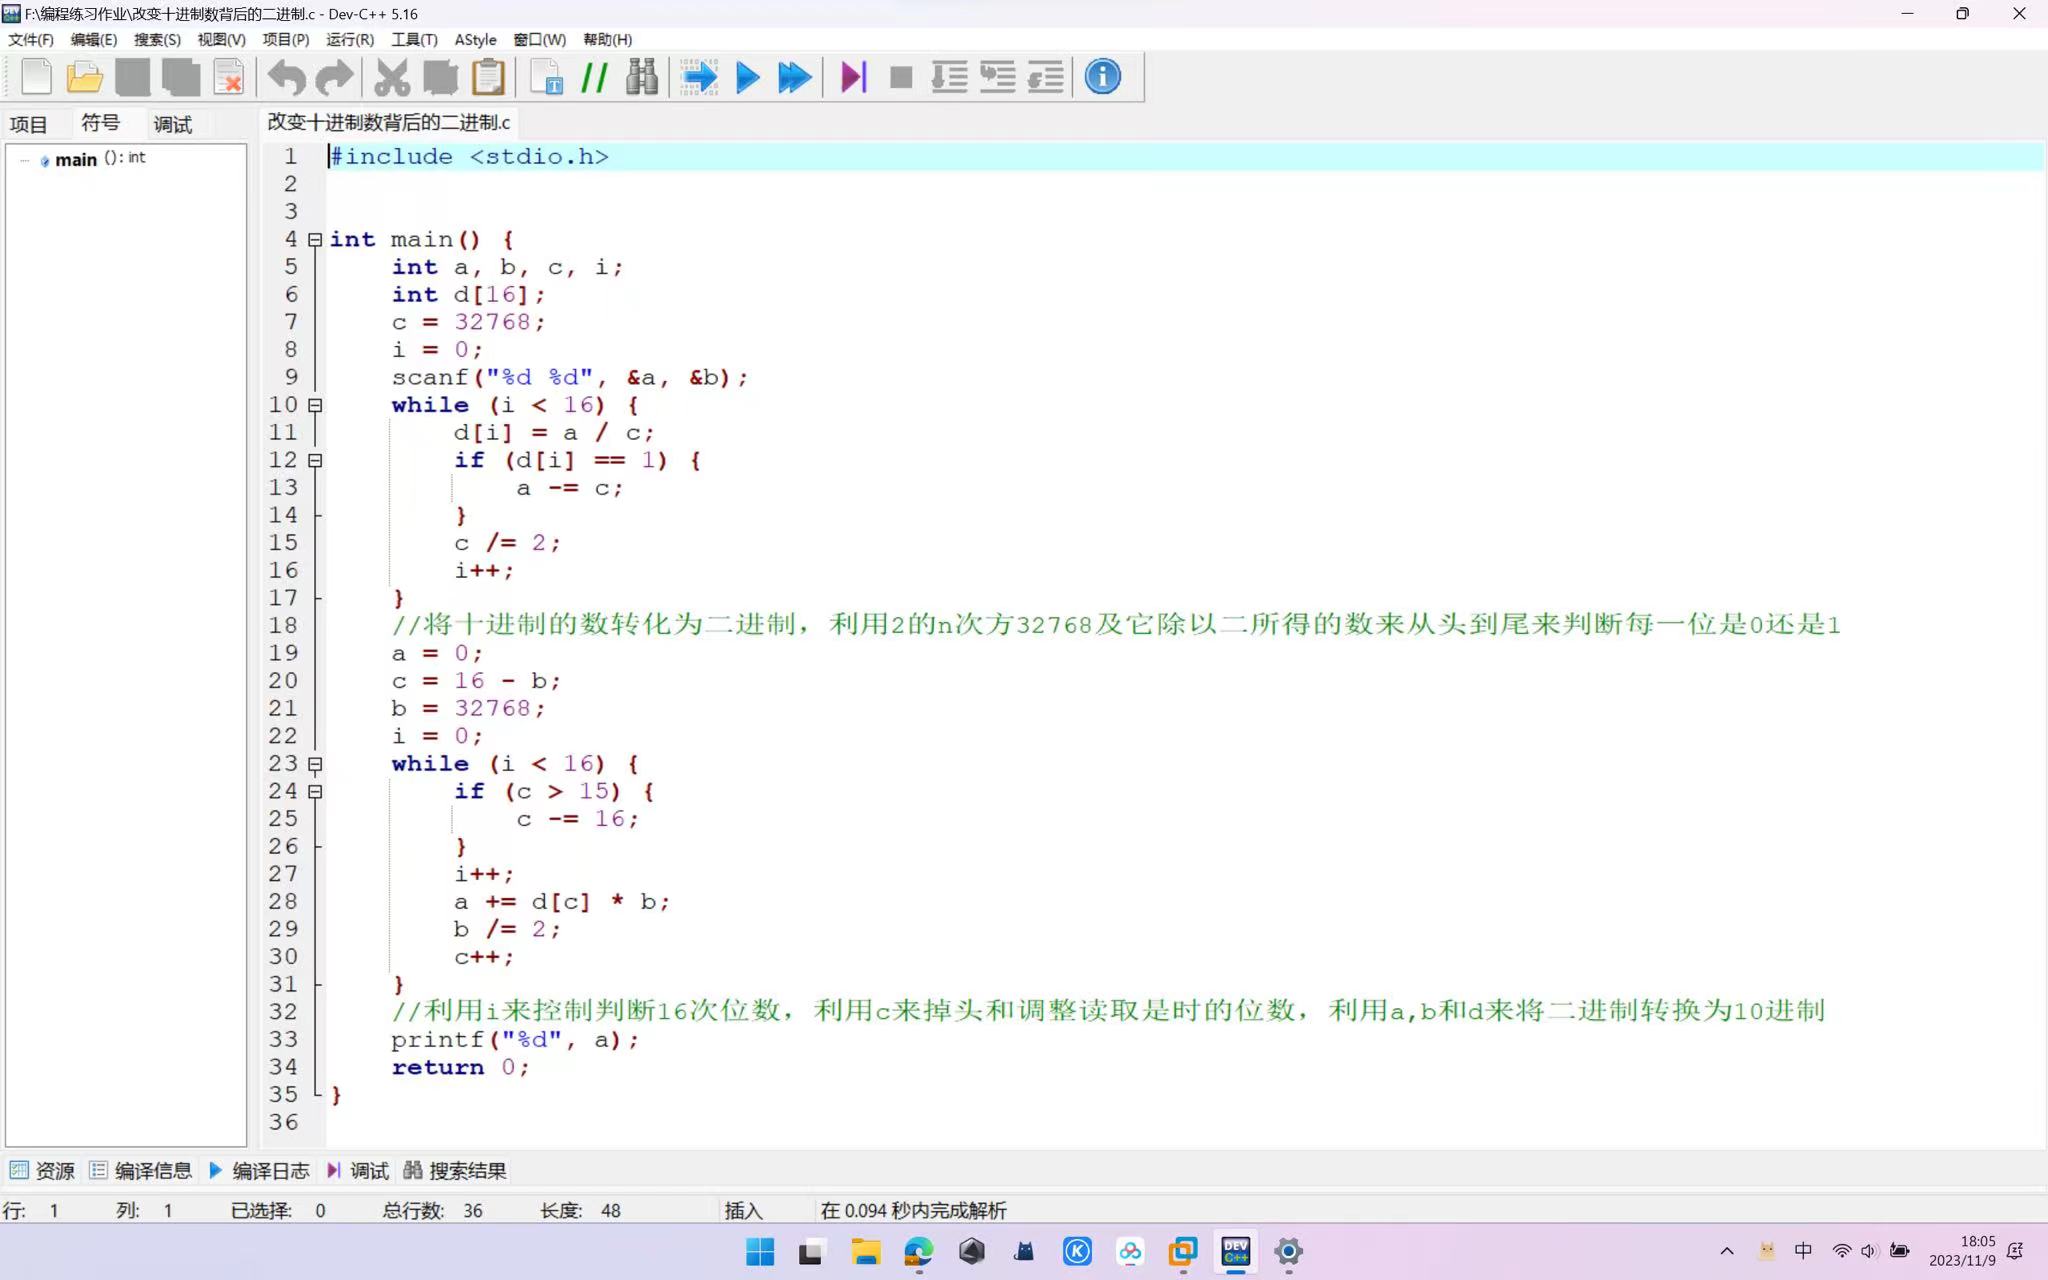Image resolution: width=2048 pixels, height=1280 pixels.
Task: Click the blue info icon
Action: (1102, 77)
